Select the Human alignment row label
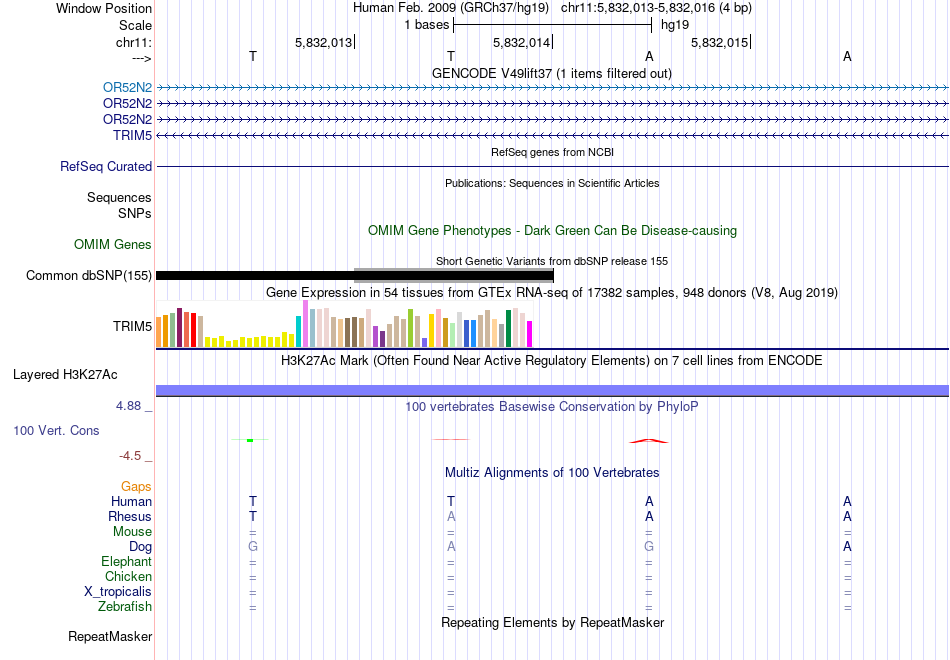 [x=131, y=502]
